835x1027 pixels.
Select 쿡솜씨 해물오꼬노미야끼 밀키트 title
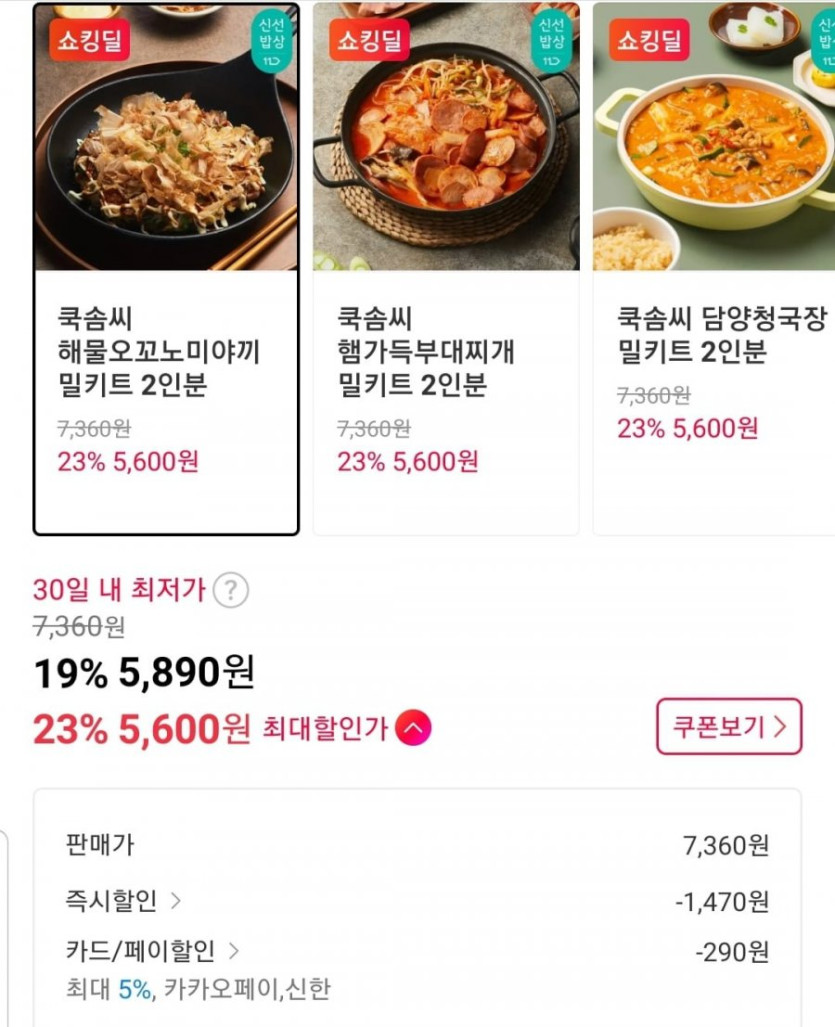click(x=159, y=352)
